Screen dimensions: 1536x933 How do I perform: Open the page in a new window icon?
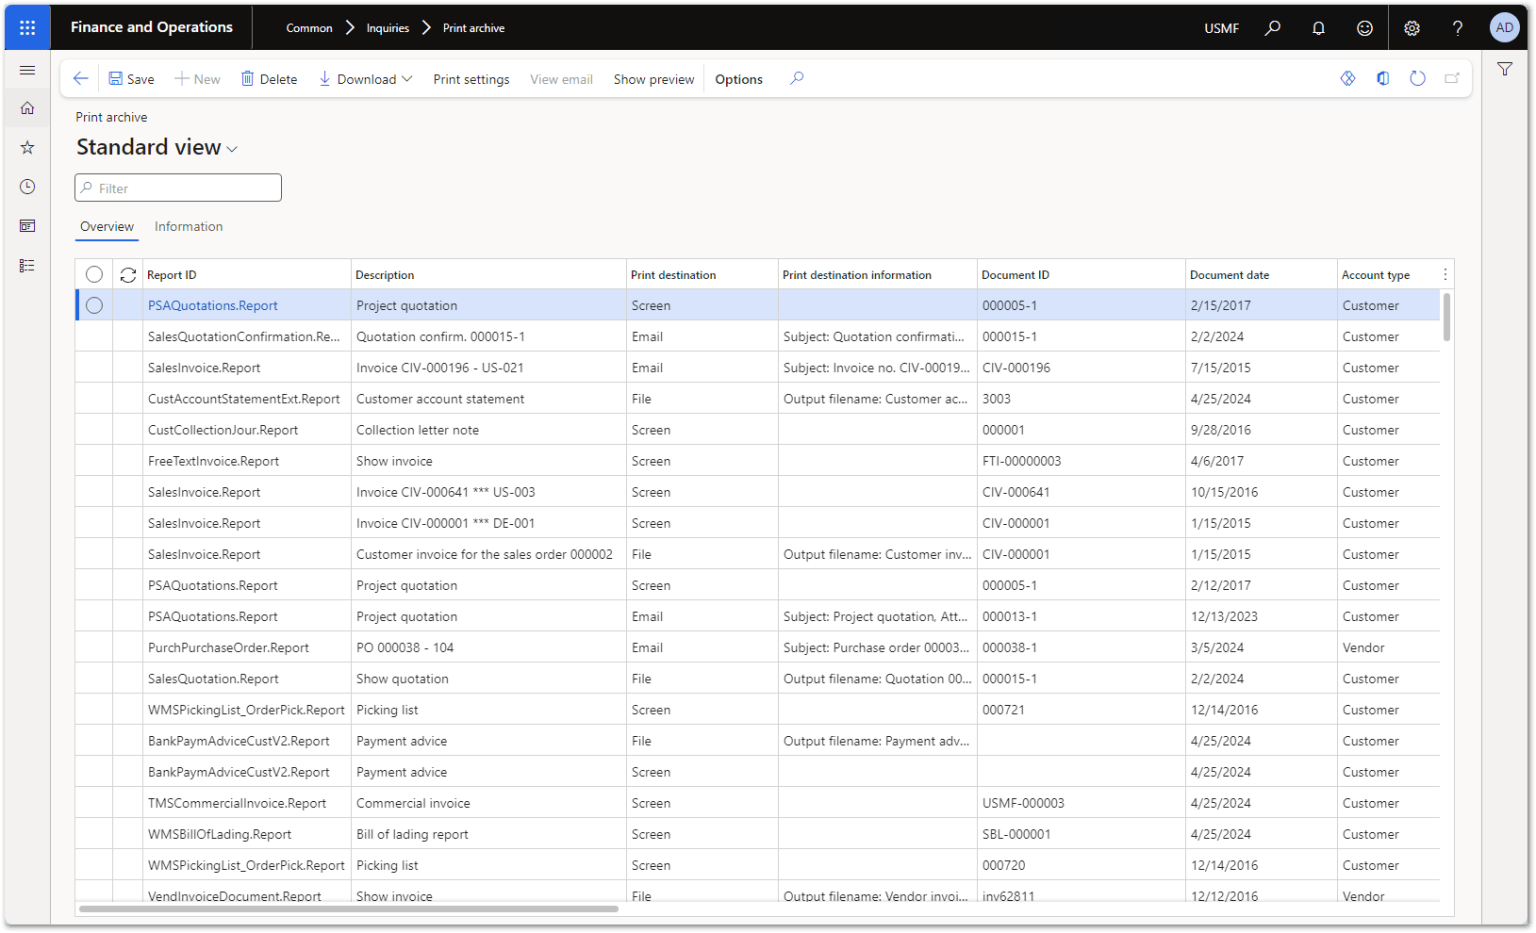pos(1451,78)
